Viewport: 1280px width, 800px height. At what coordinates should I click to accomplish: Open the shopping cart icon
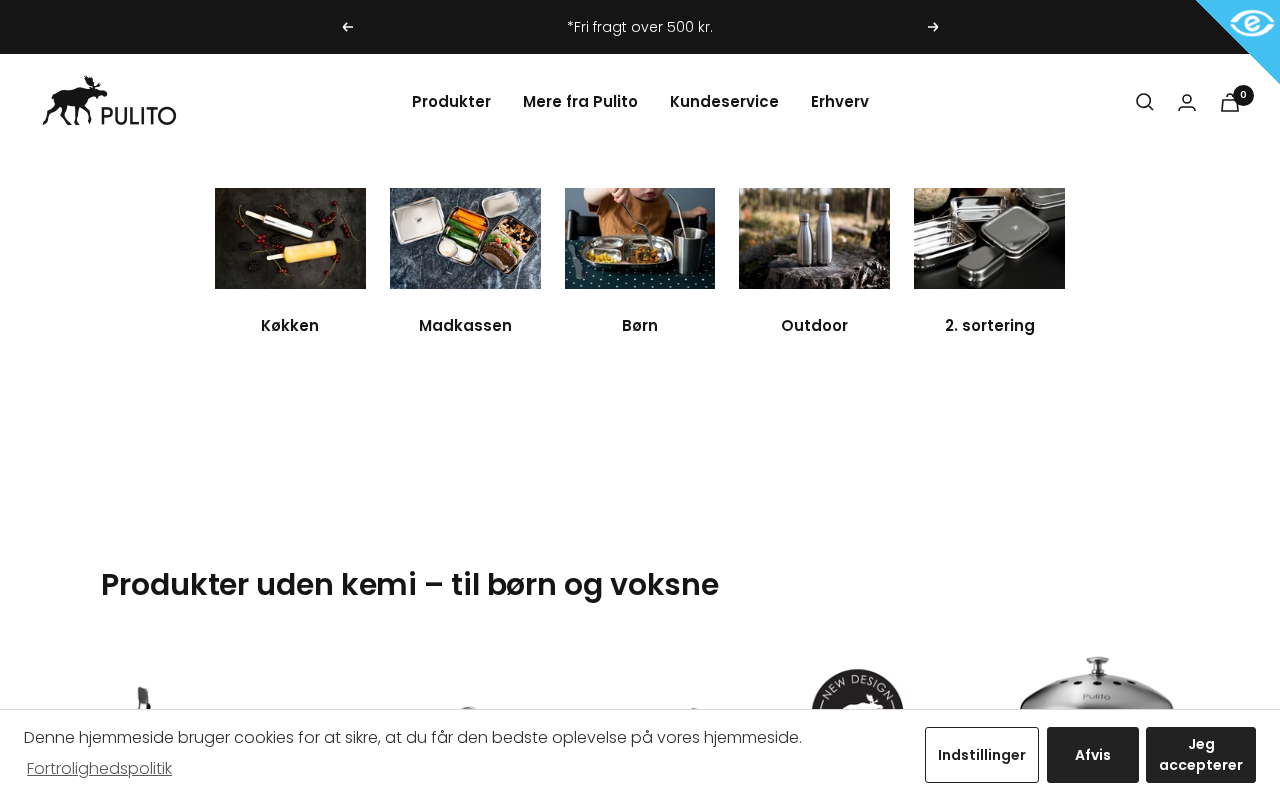point(1231,102)
